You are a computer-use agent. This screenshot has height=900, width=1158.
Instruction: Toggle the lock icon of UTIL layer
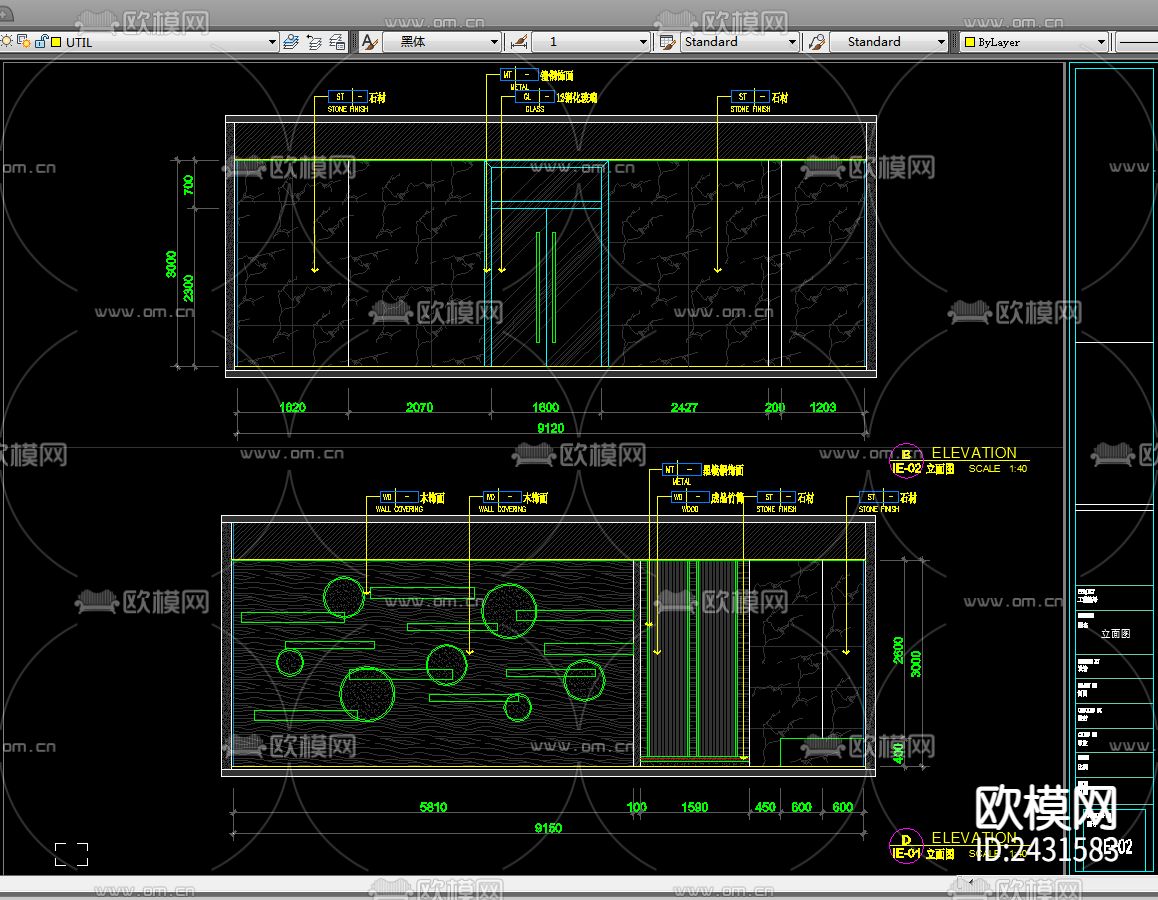[41, 41]
